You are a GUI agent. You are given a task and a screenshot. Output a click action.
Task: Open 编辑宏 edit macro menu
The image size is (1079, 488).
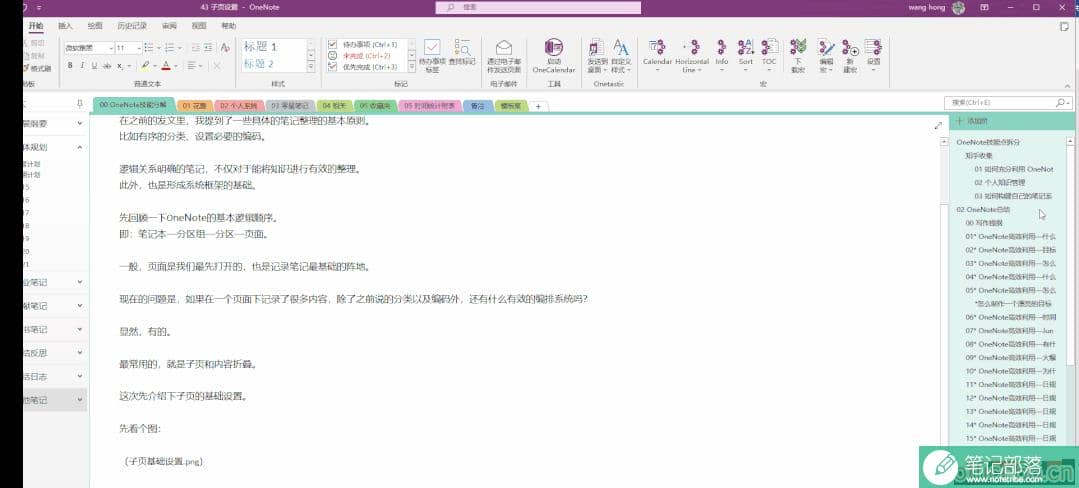826,56
